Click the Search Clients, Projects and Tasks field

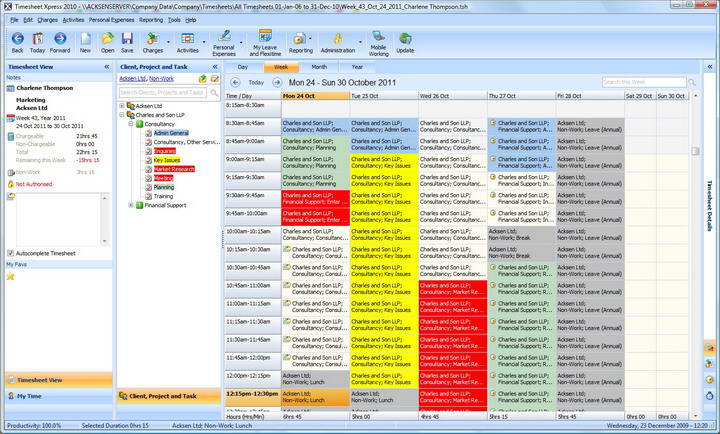[163, 93]
